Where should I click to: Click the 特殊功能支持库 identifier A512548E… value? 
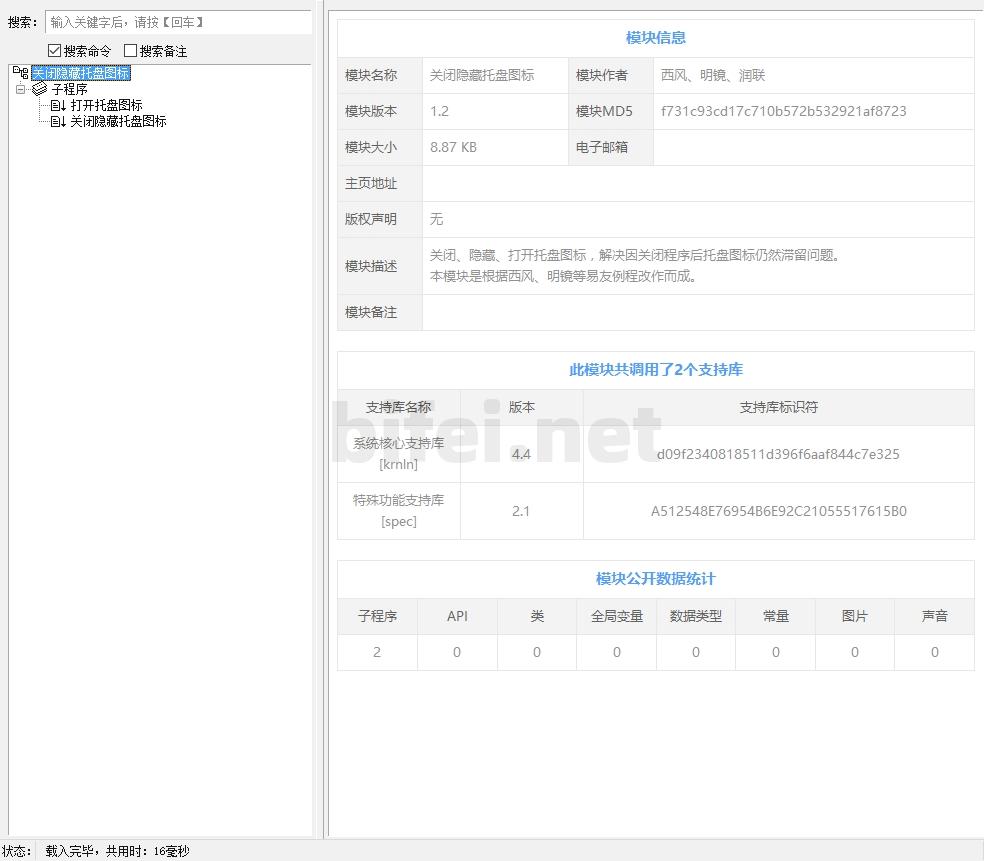[x=778, y=511]
